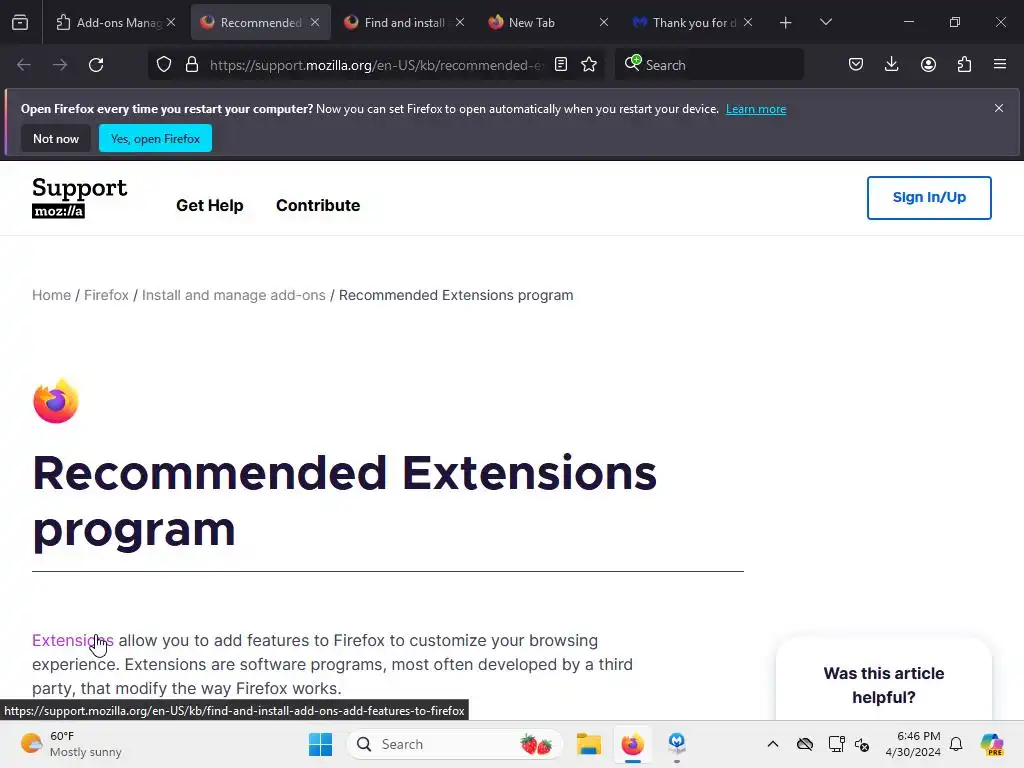Open the display network tray icon
Image resolution: width=1024 pixels, height=768 pixels.
point(837,744)
